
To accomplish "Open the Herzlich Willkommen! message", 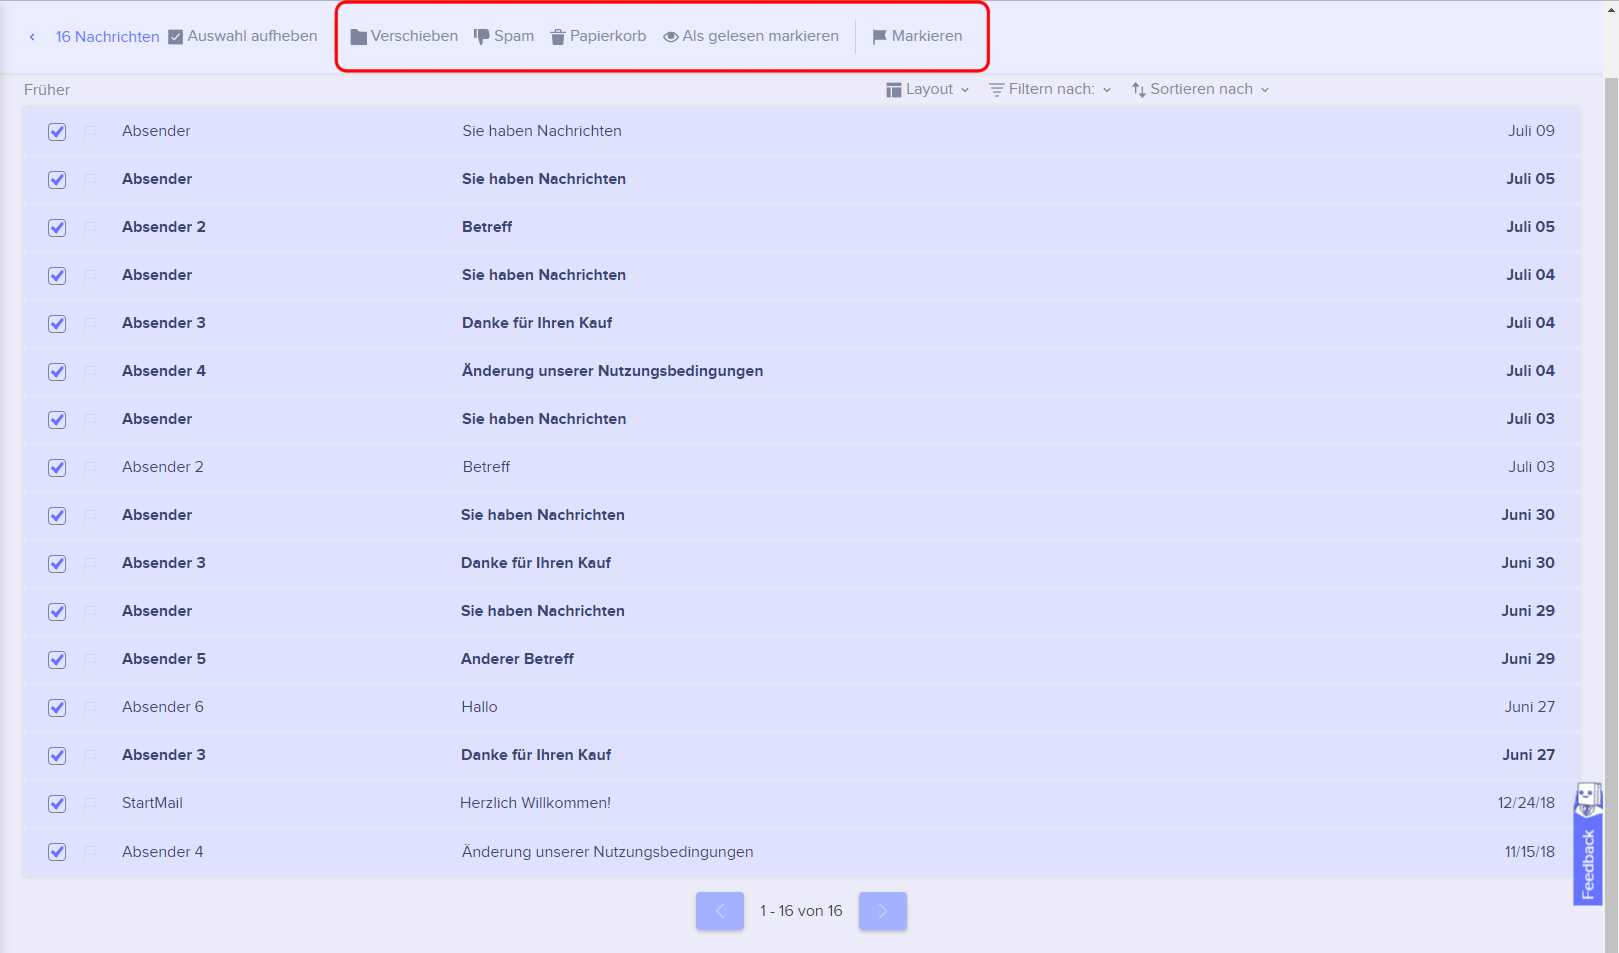I will click(535, 803).
